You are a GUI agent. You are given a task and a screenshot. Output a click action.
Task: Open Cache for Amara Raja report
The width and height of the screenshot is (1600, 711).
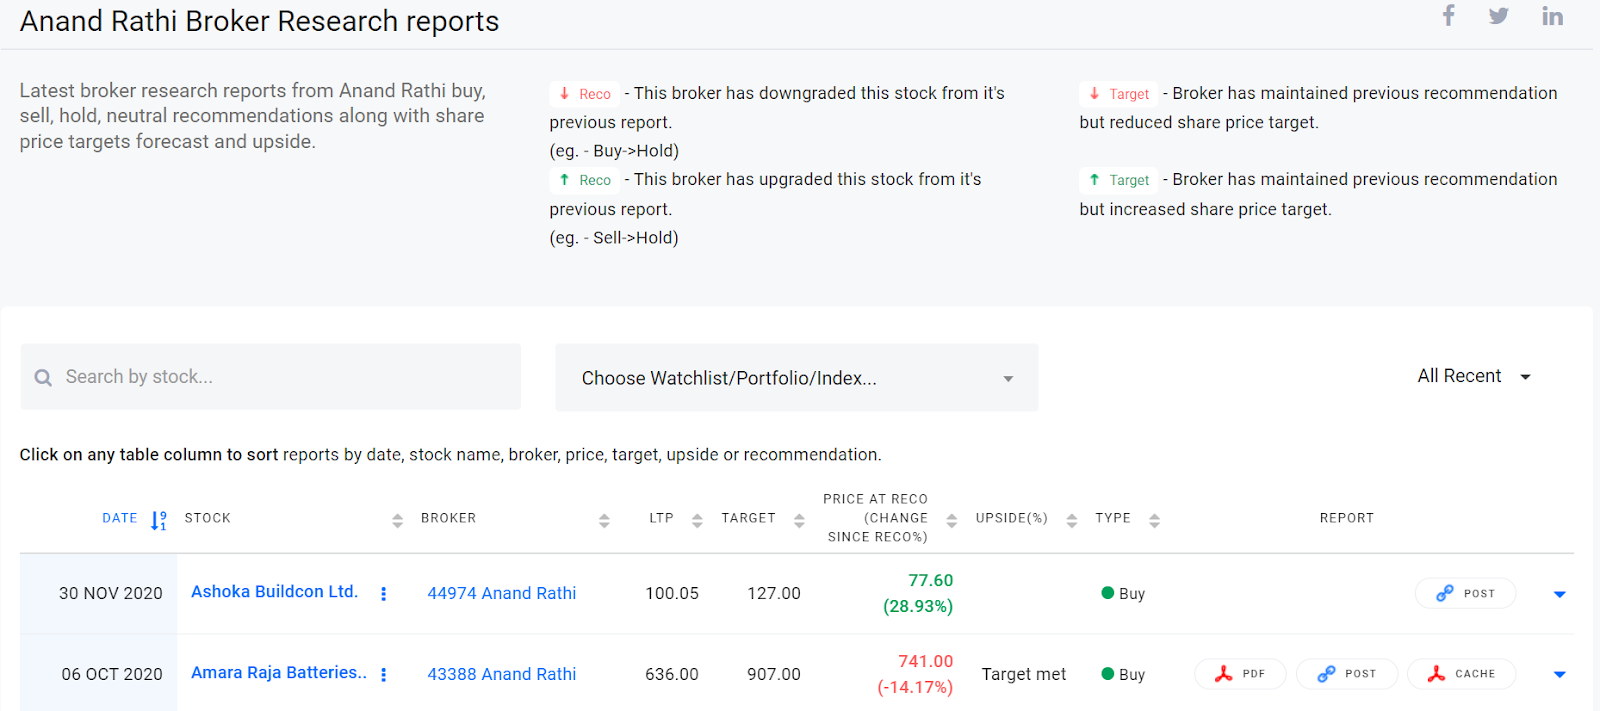(x=1461, y=674)
